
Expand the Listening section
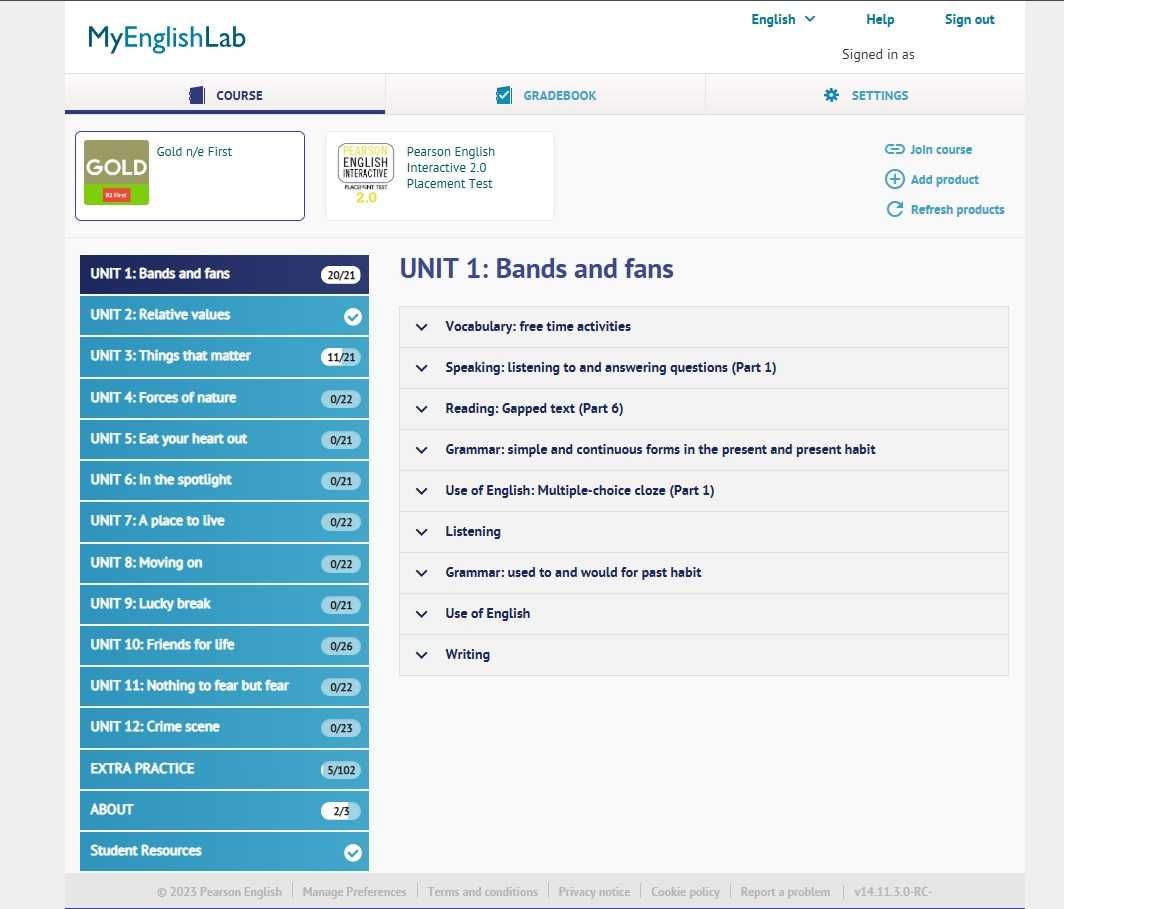[x=704, y=531]
